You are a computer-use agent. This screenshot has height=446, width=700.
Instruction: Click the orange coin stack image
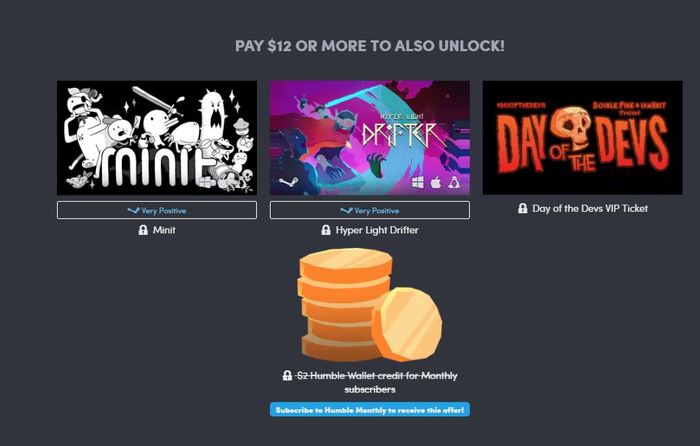pyautogui.click(x=370, y=305)
